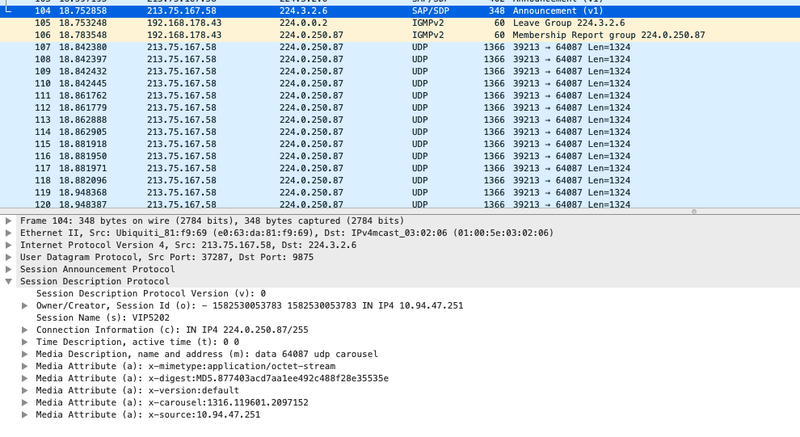Screen dimensions: 800x437
Task: Click source 192.168.178.43 in packet 106
Action: click(184, 35)
